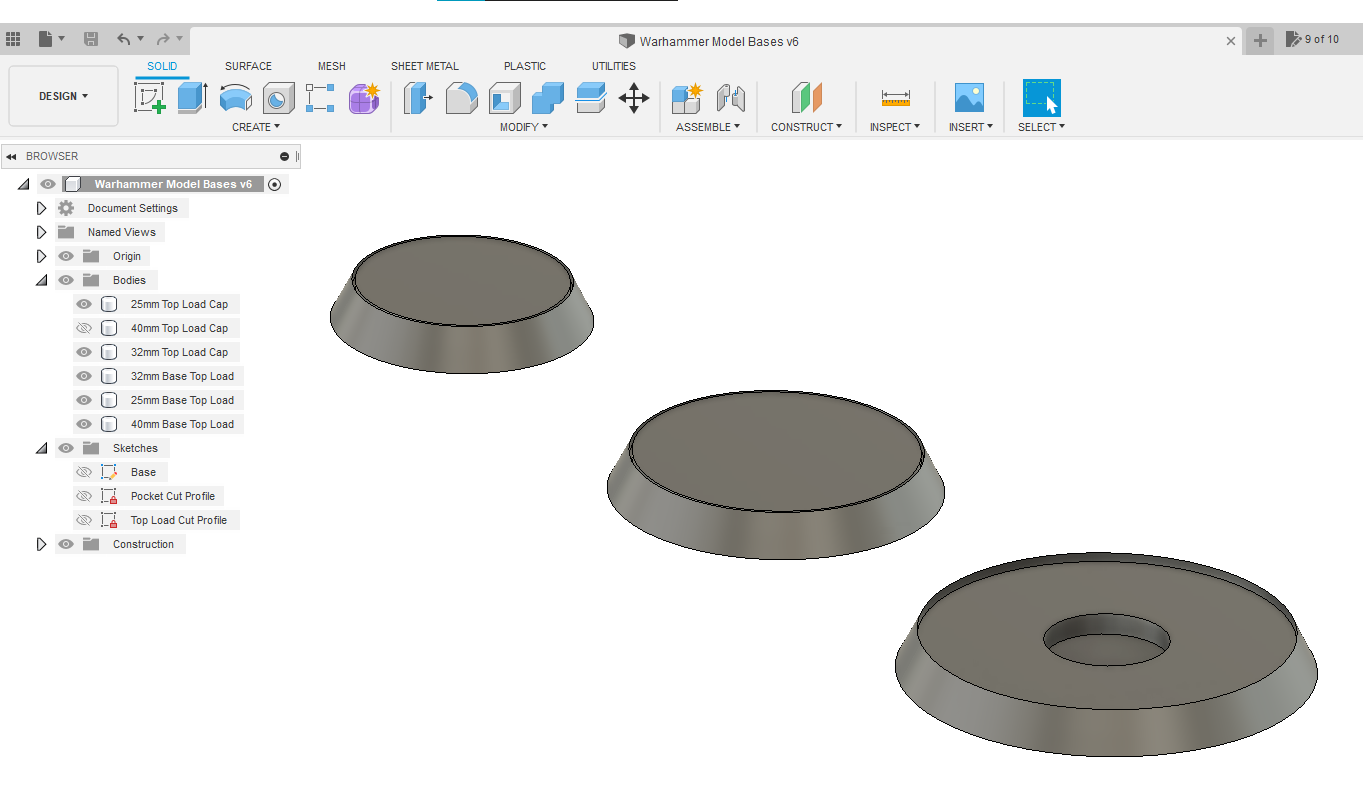Toggle visibility of Bodies folder
This screenshot has height=807, width=1363.
[x=66, y=280]
